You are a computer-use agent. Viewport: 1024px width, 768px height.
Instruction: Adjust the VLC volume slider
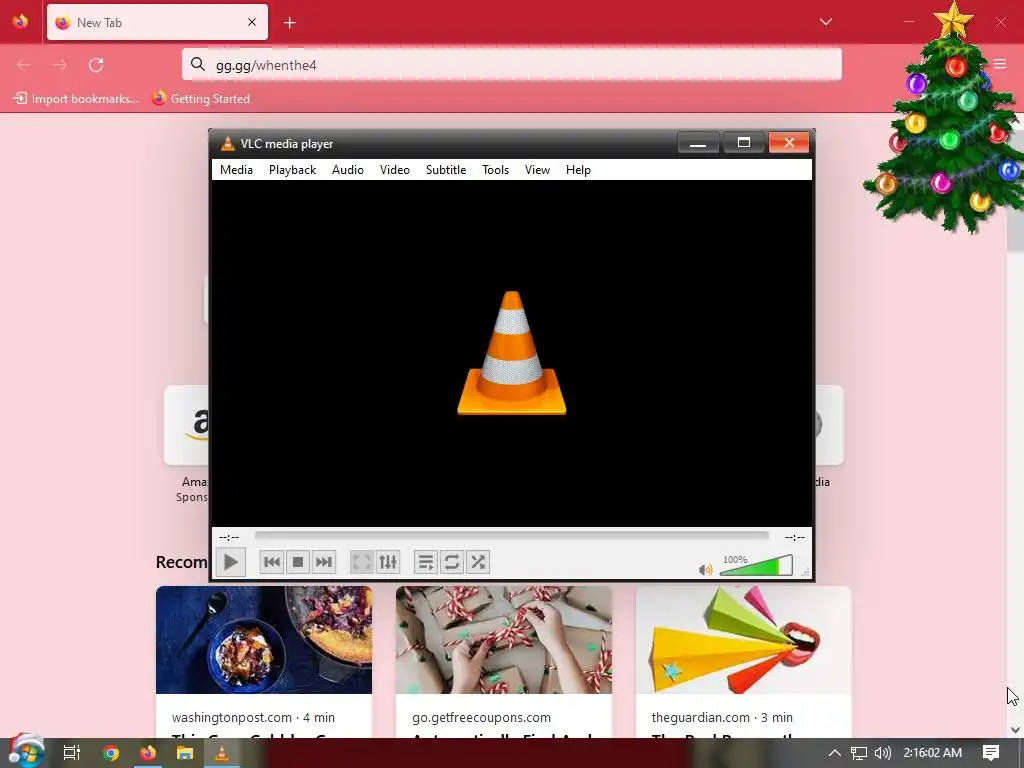point(756,566)
